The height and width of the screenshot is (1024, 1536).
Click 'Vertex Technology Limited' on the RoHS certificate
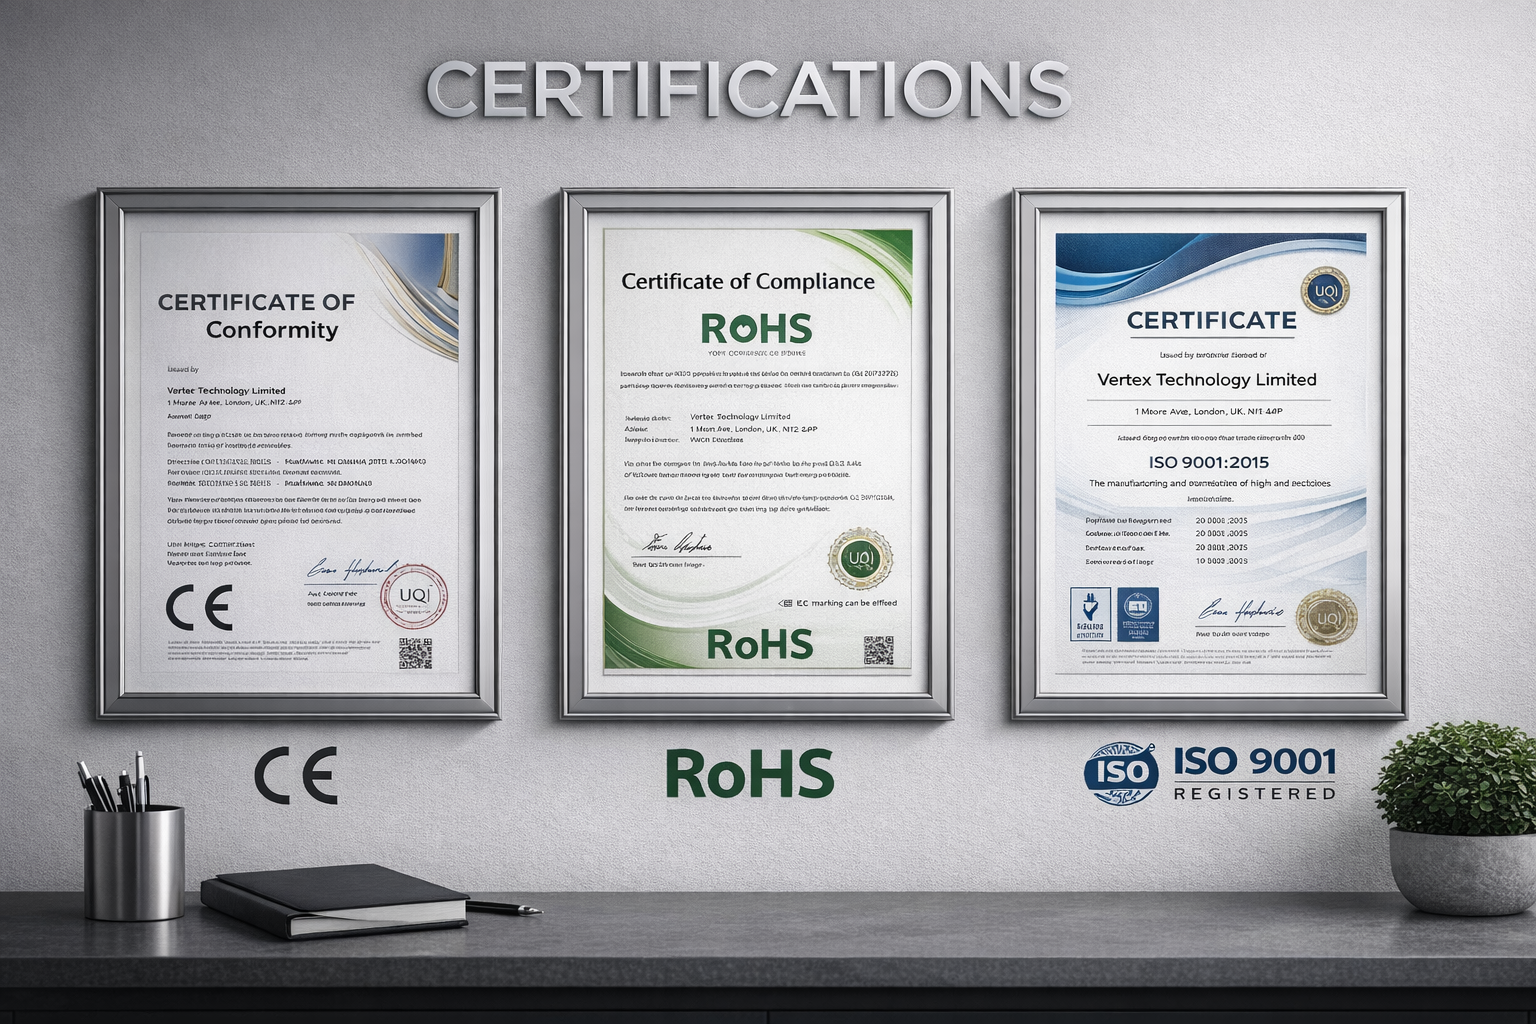[740, 416]
